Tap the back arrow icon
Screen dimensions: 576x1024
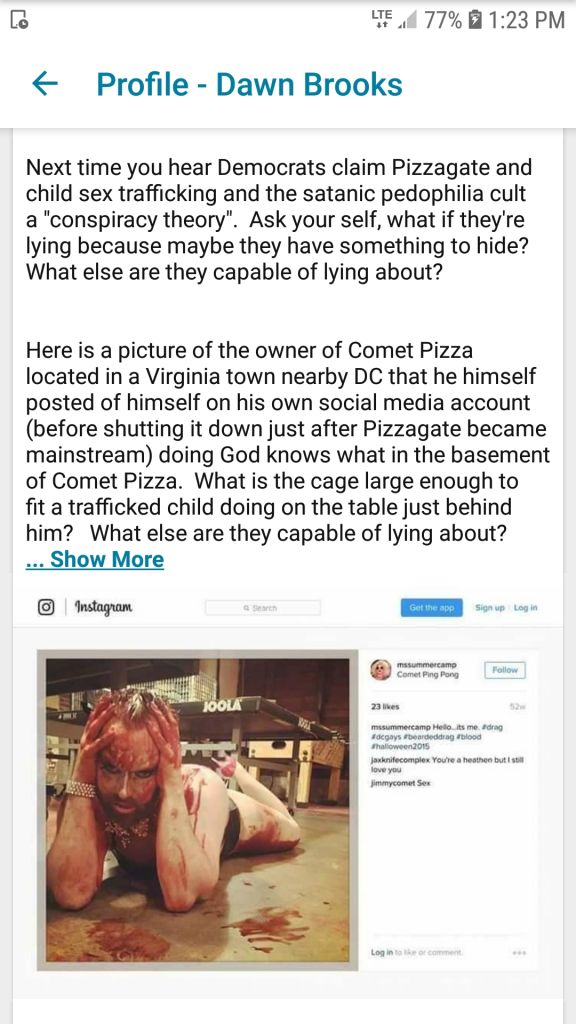coord(44,84)
